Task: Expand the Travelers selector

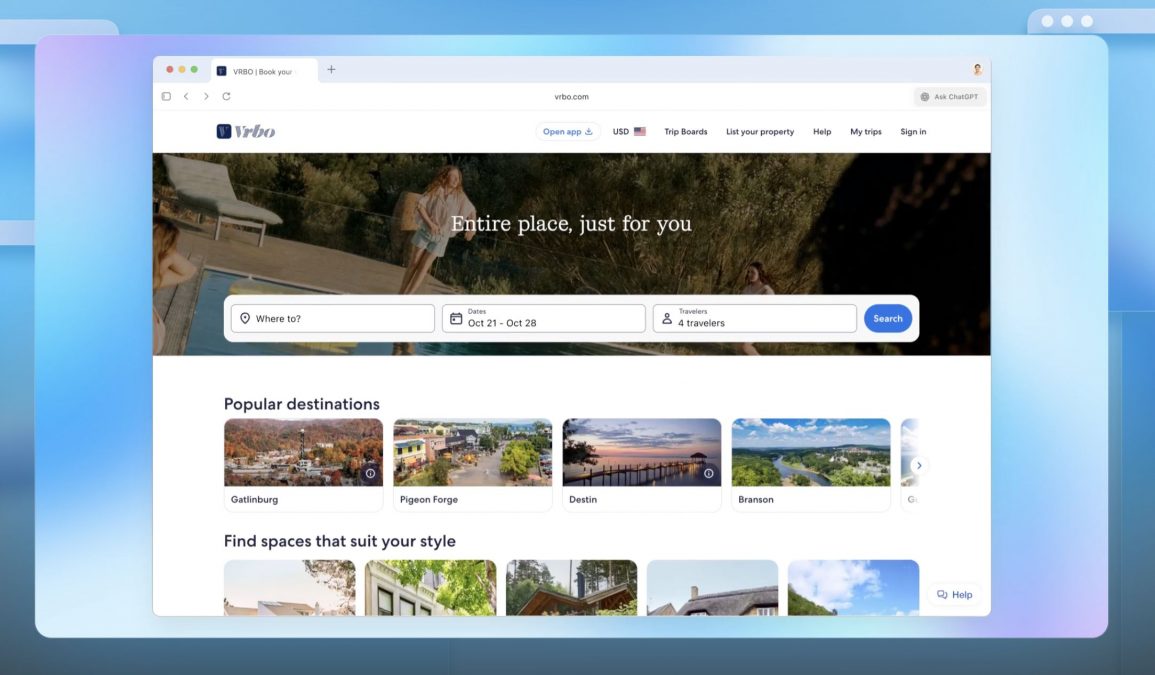Action: (754, 318)
